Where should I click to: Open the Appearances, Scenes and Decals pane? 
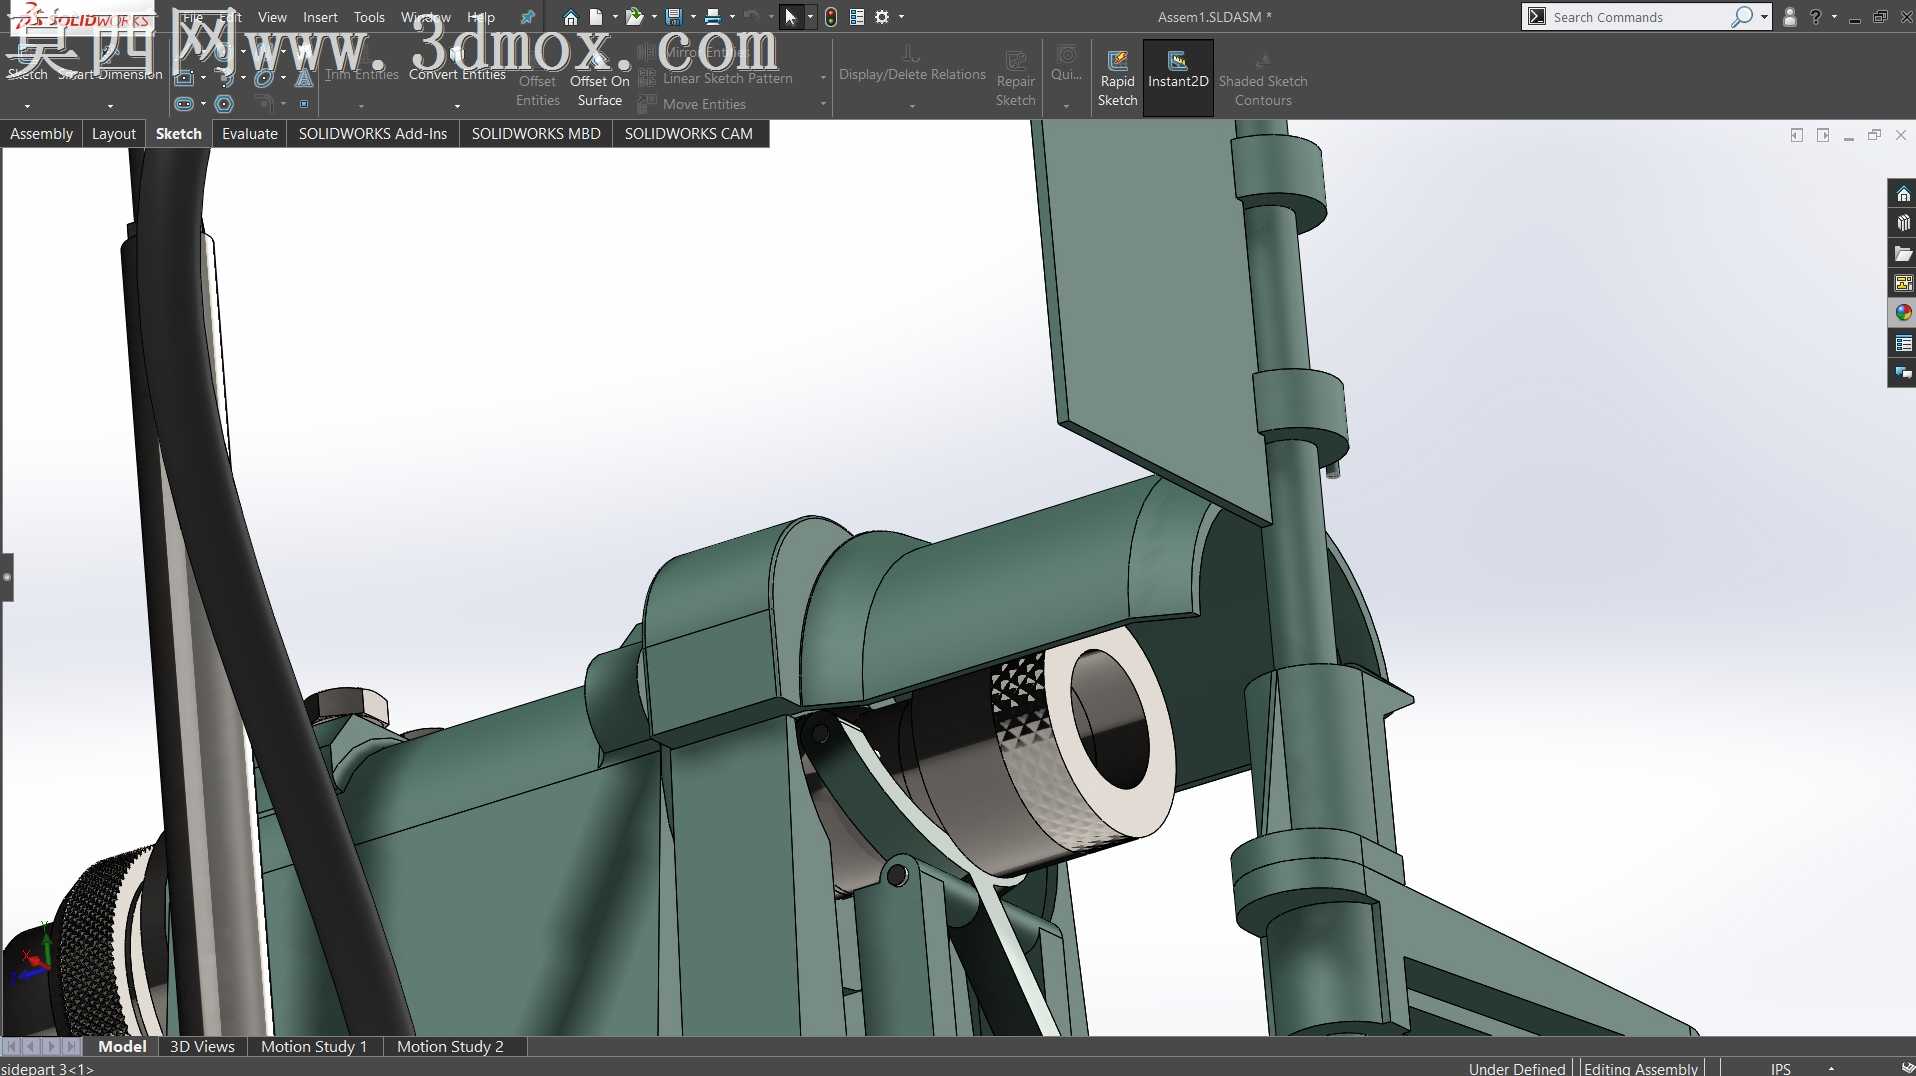1903,313
